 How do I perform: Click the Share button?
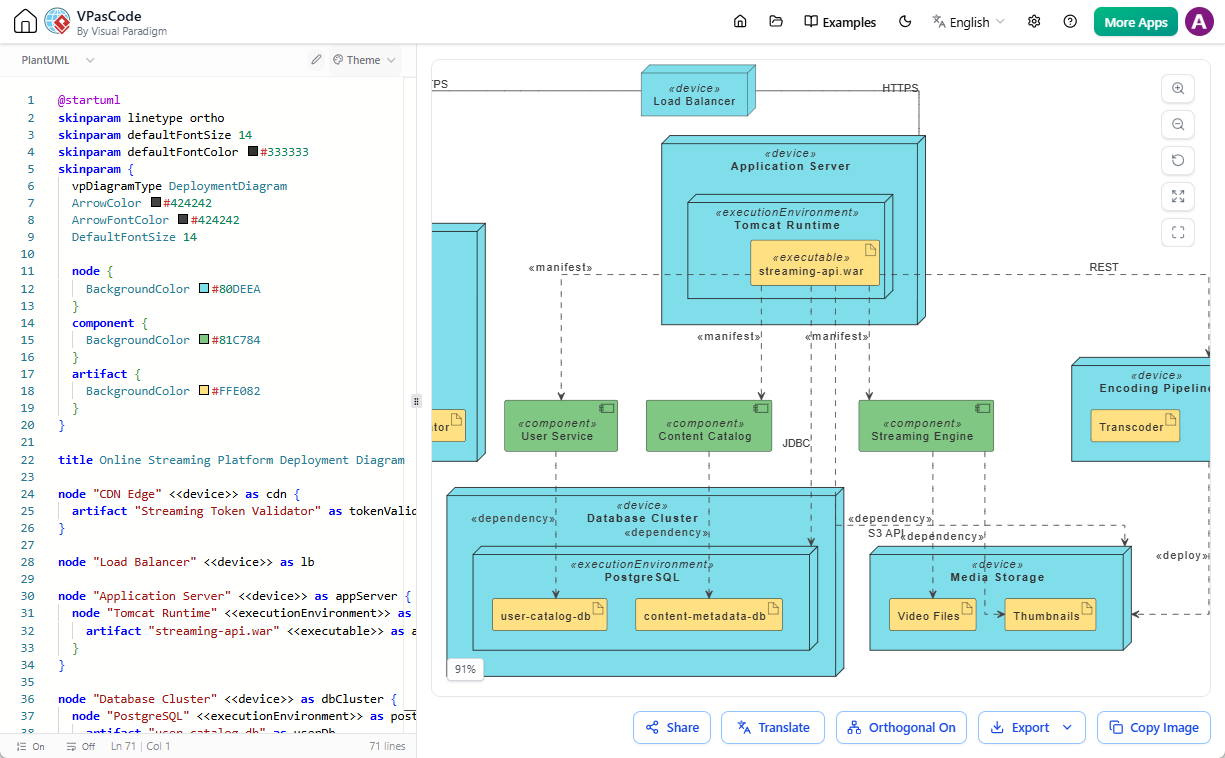pos(672,727)
